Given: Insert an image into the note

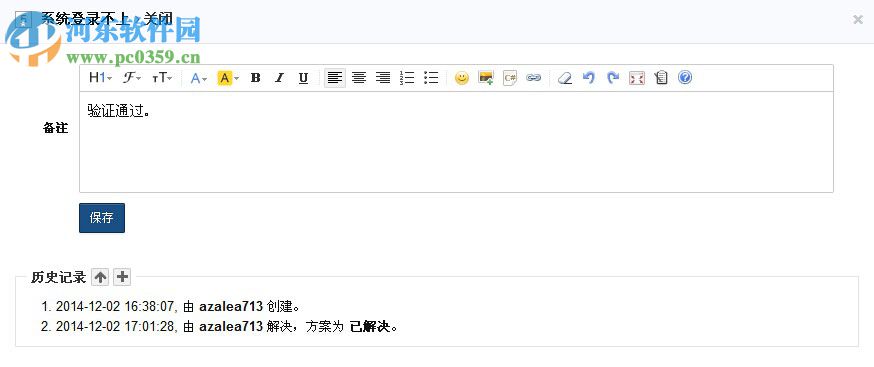Looking at the screenshot, I should (x=486, y=78).
